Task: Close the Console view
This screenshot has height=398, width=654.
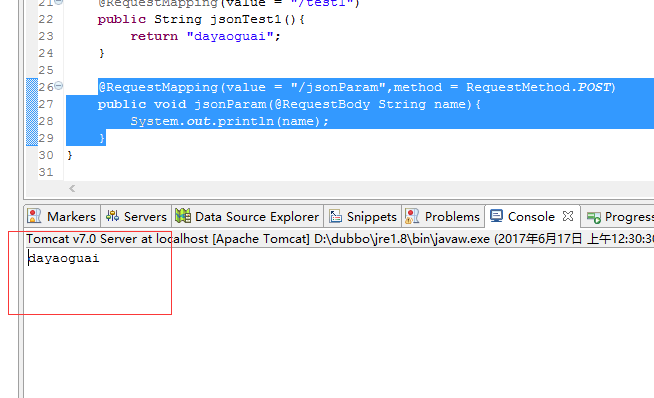Action: (x=568, y=216)
